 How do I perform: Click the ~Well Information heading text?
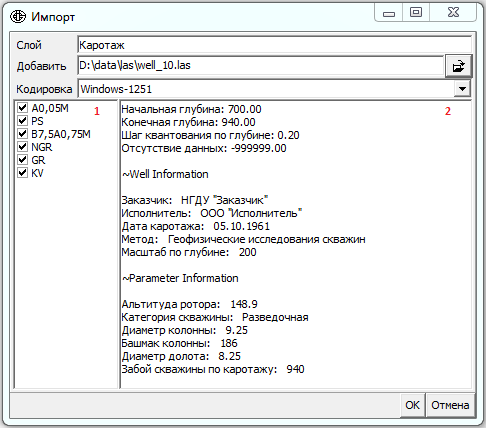[x=165, y=174]
